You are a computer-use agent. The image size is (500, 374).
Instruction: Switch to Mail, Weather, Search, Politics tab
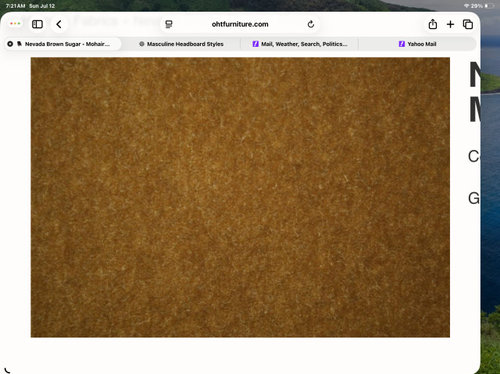299,44
